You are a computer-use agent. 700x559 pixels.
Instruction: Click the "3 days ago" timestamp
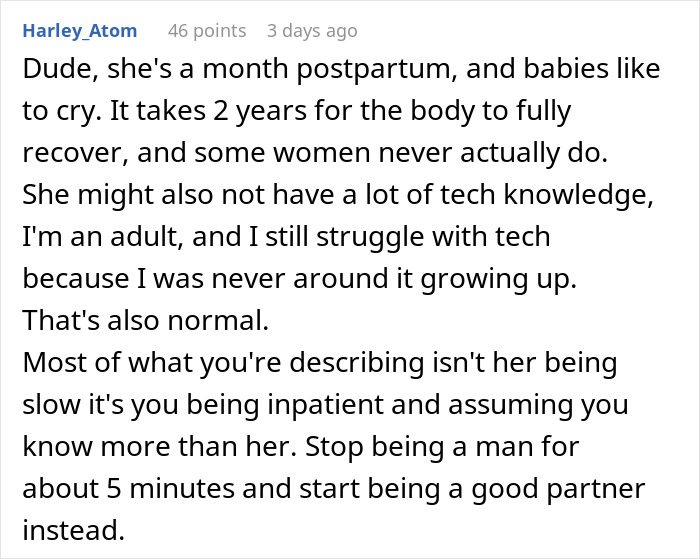pos(311,31)
